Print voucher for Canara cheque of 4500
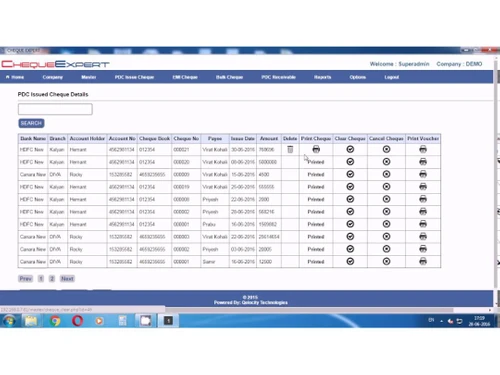Image resolution: width=500 pixels, height=375 pixels. [x=423, y=174]
